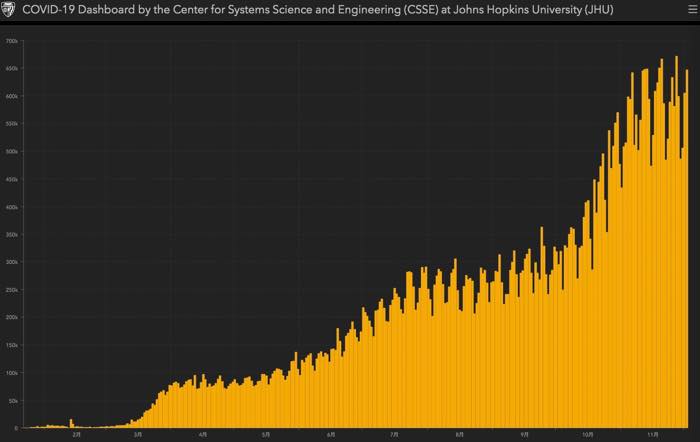
Task: Click the "250k" y-axis label
Action: pos(12,290)
